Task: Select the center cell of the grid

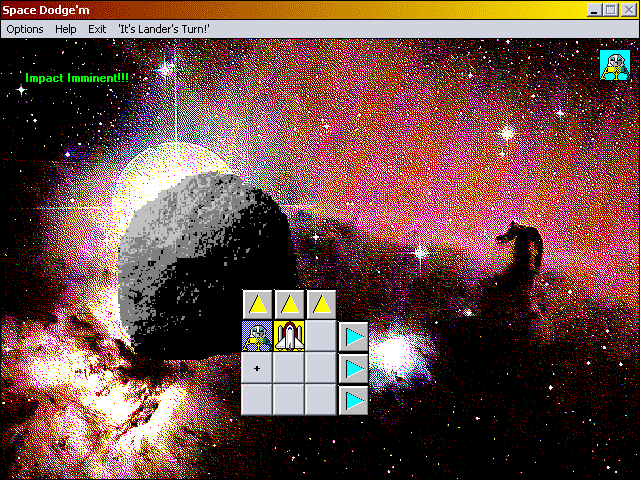Action: point(289,369)
